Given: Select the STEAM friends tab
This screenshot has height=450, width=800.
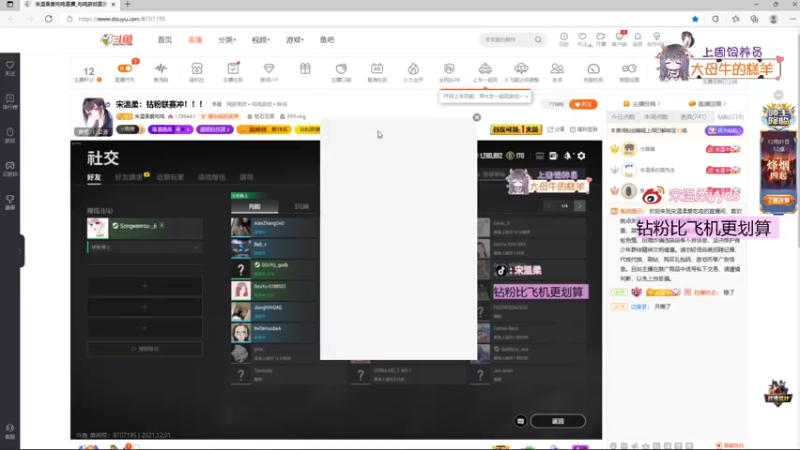Looking at the screenshot, I should (302, 207).
